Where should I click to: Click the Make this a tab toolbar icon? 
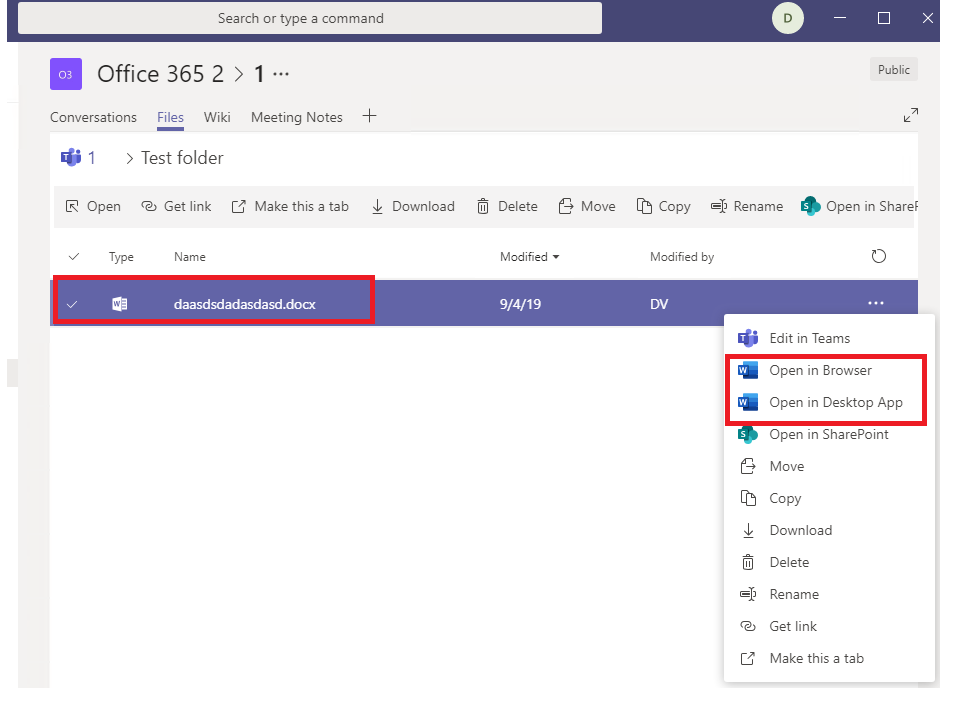[239, 206]
